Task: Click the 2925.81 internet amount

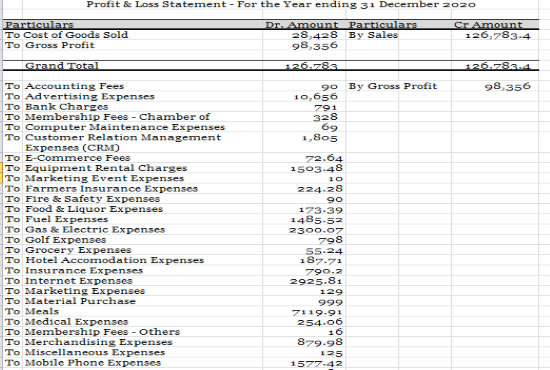Action: [x=316, y=281]
